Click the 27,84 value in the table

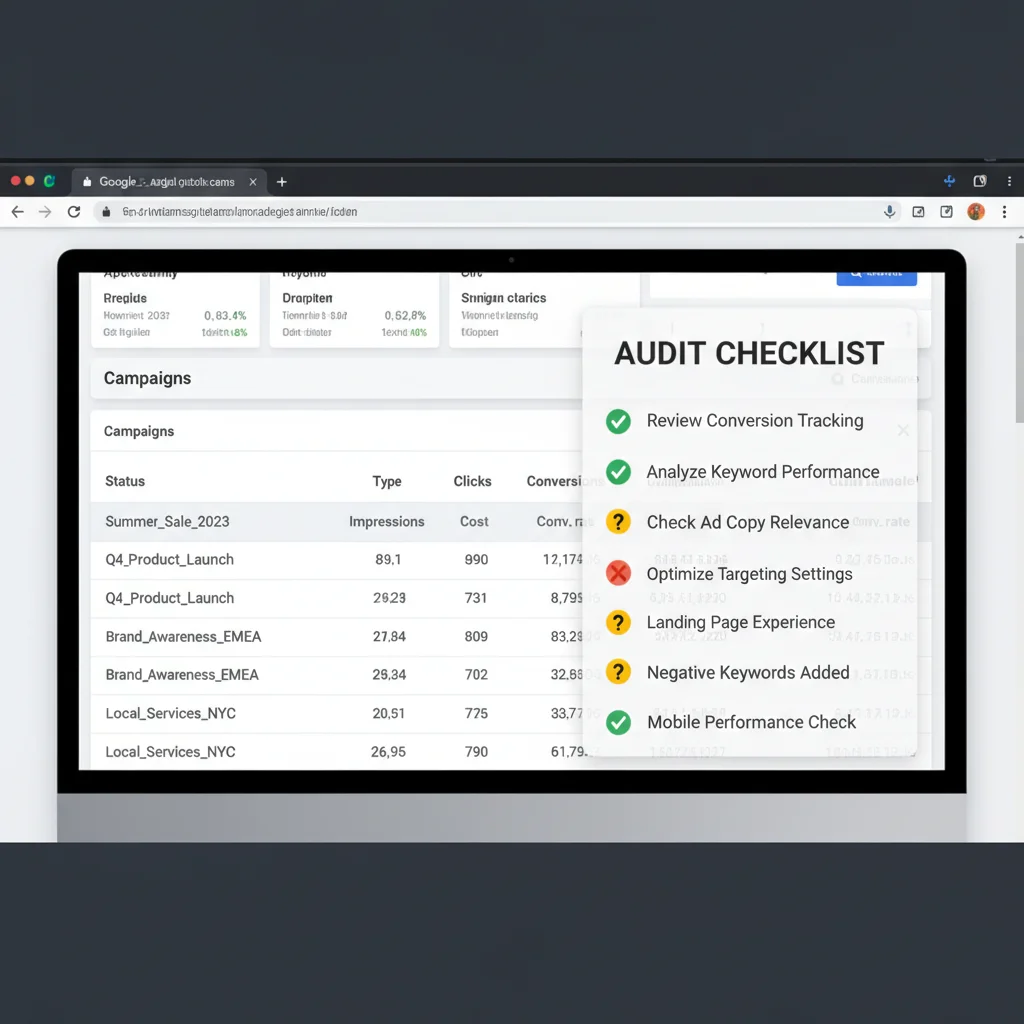[389, 637]
